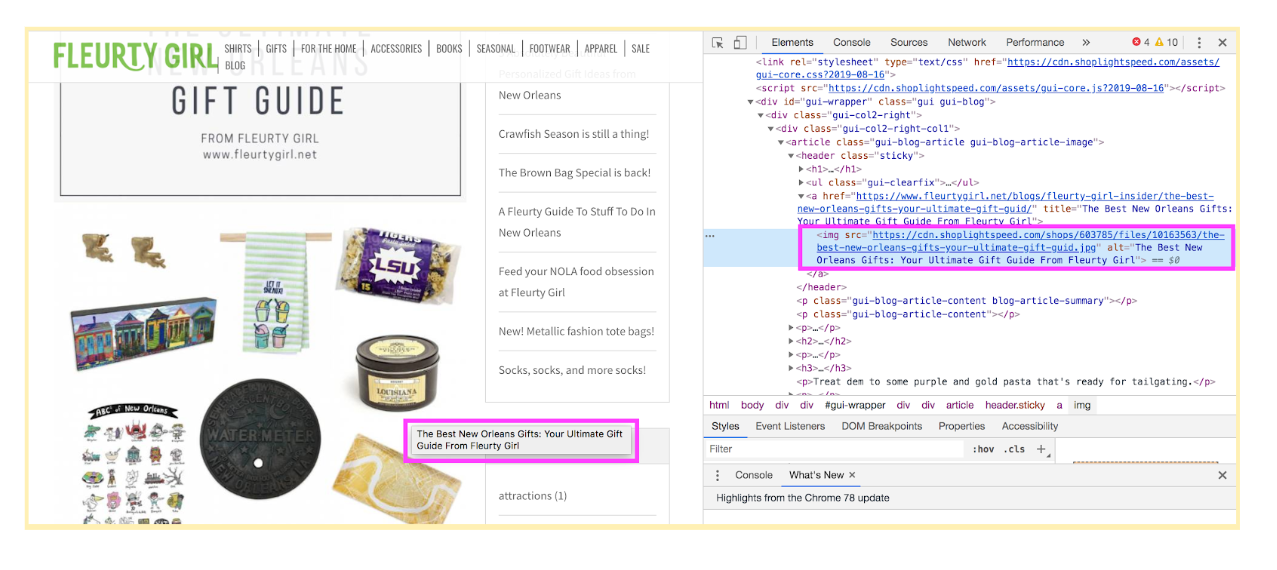This screenshot has width=1277, height=570.
Task: Expand the h1 element node
Action: (x=801, y=169)
